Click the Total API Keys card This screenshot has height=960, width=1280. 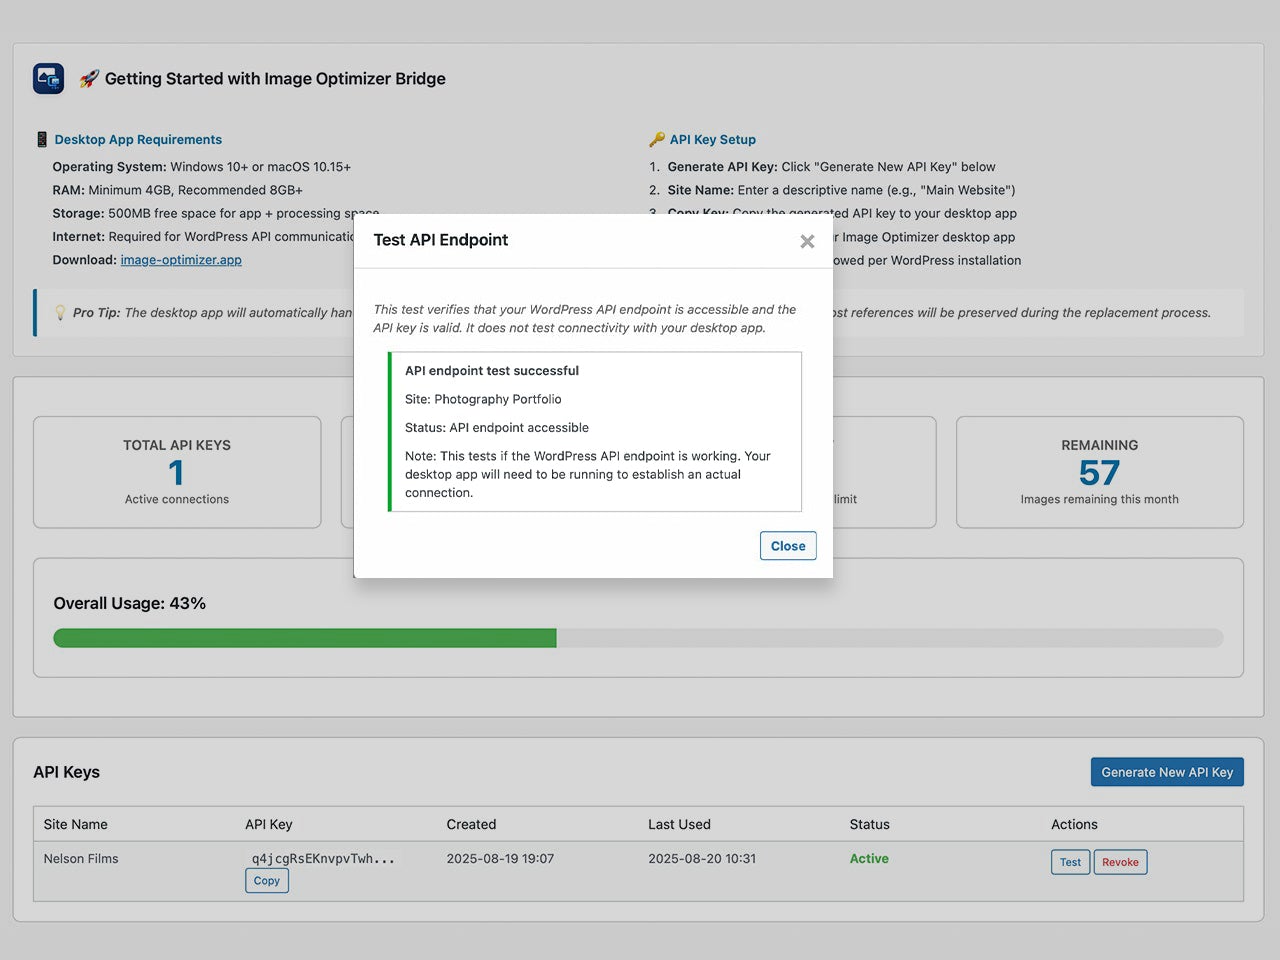(177, 472)
